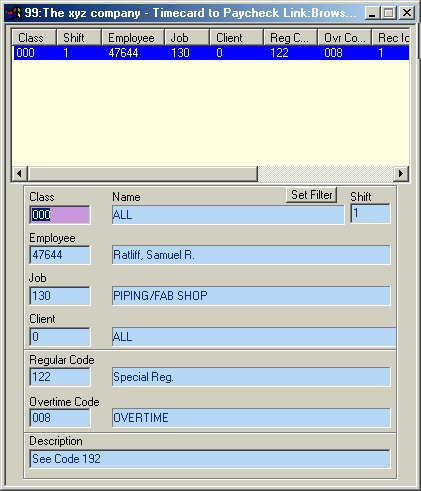Image resolution: width=421 pixels, height=491 pixels.
Task: Click the horizontal scrollbar thumb
Action: (x=142, y=173)
